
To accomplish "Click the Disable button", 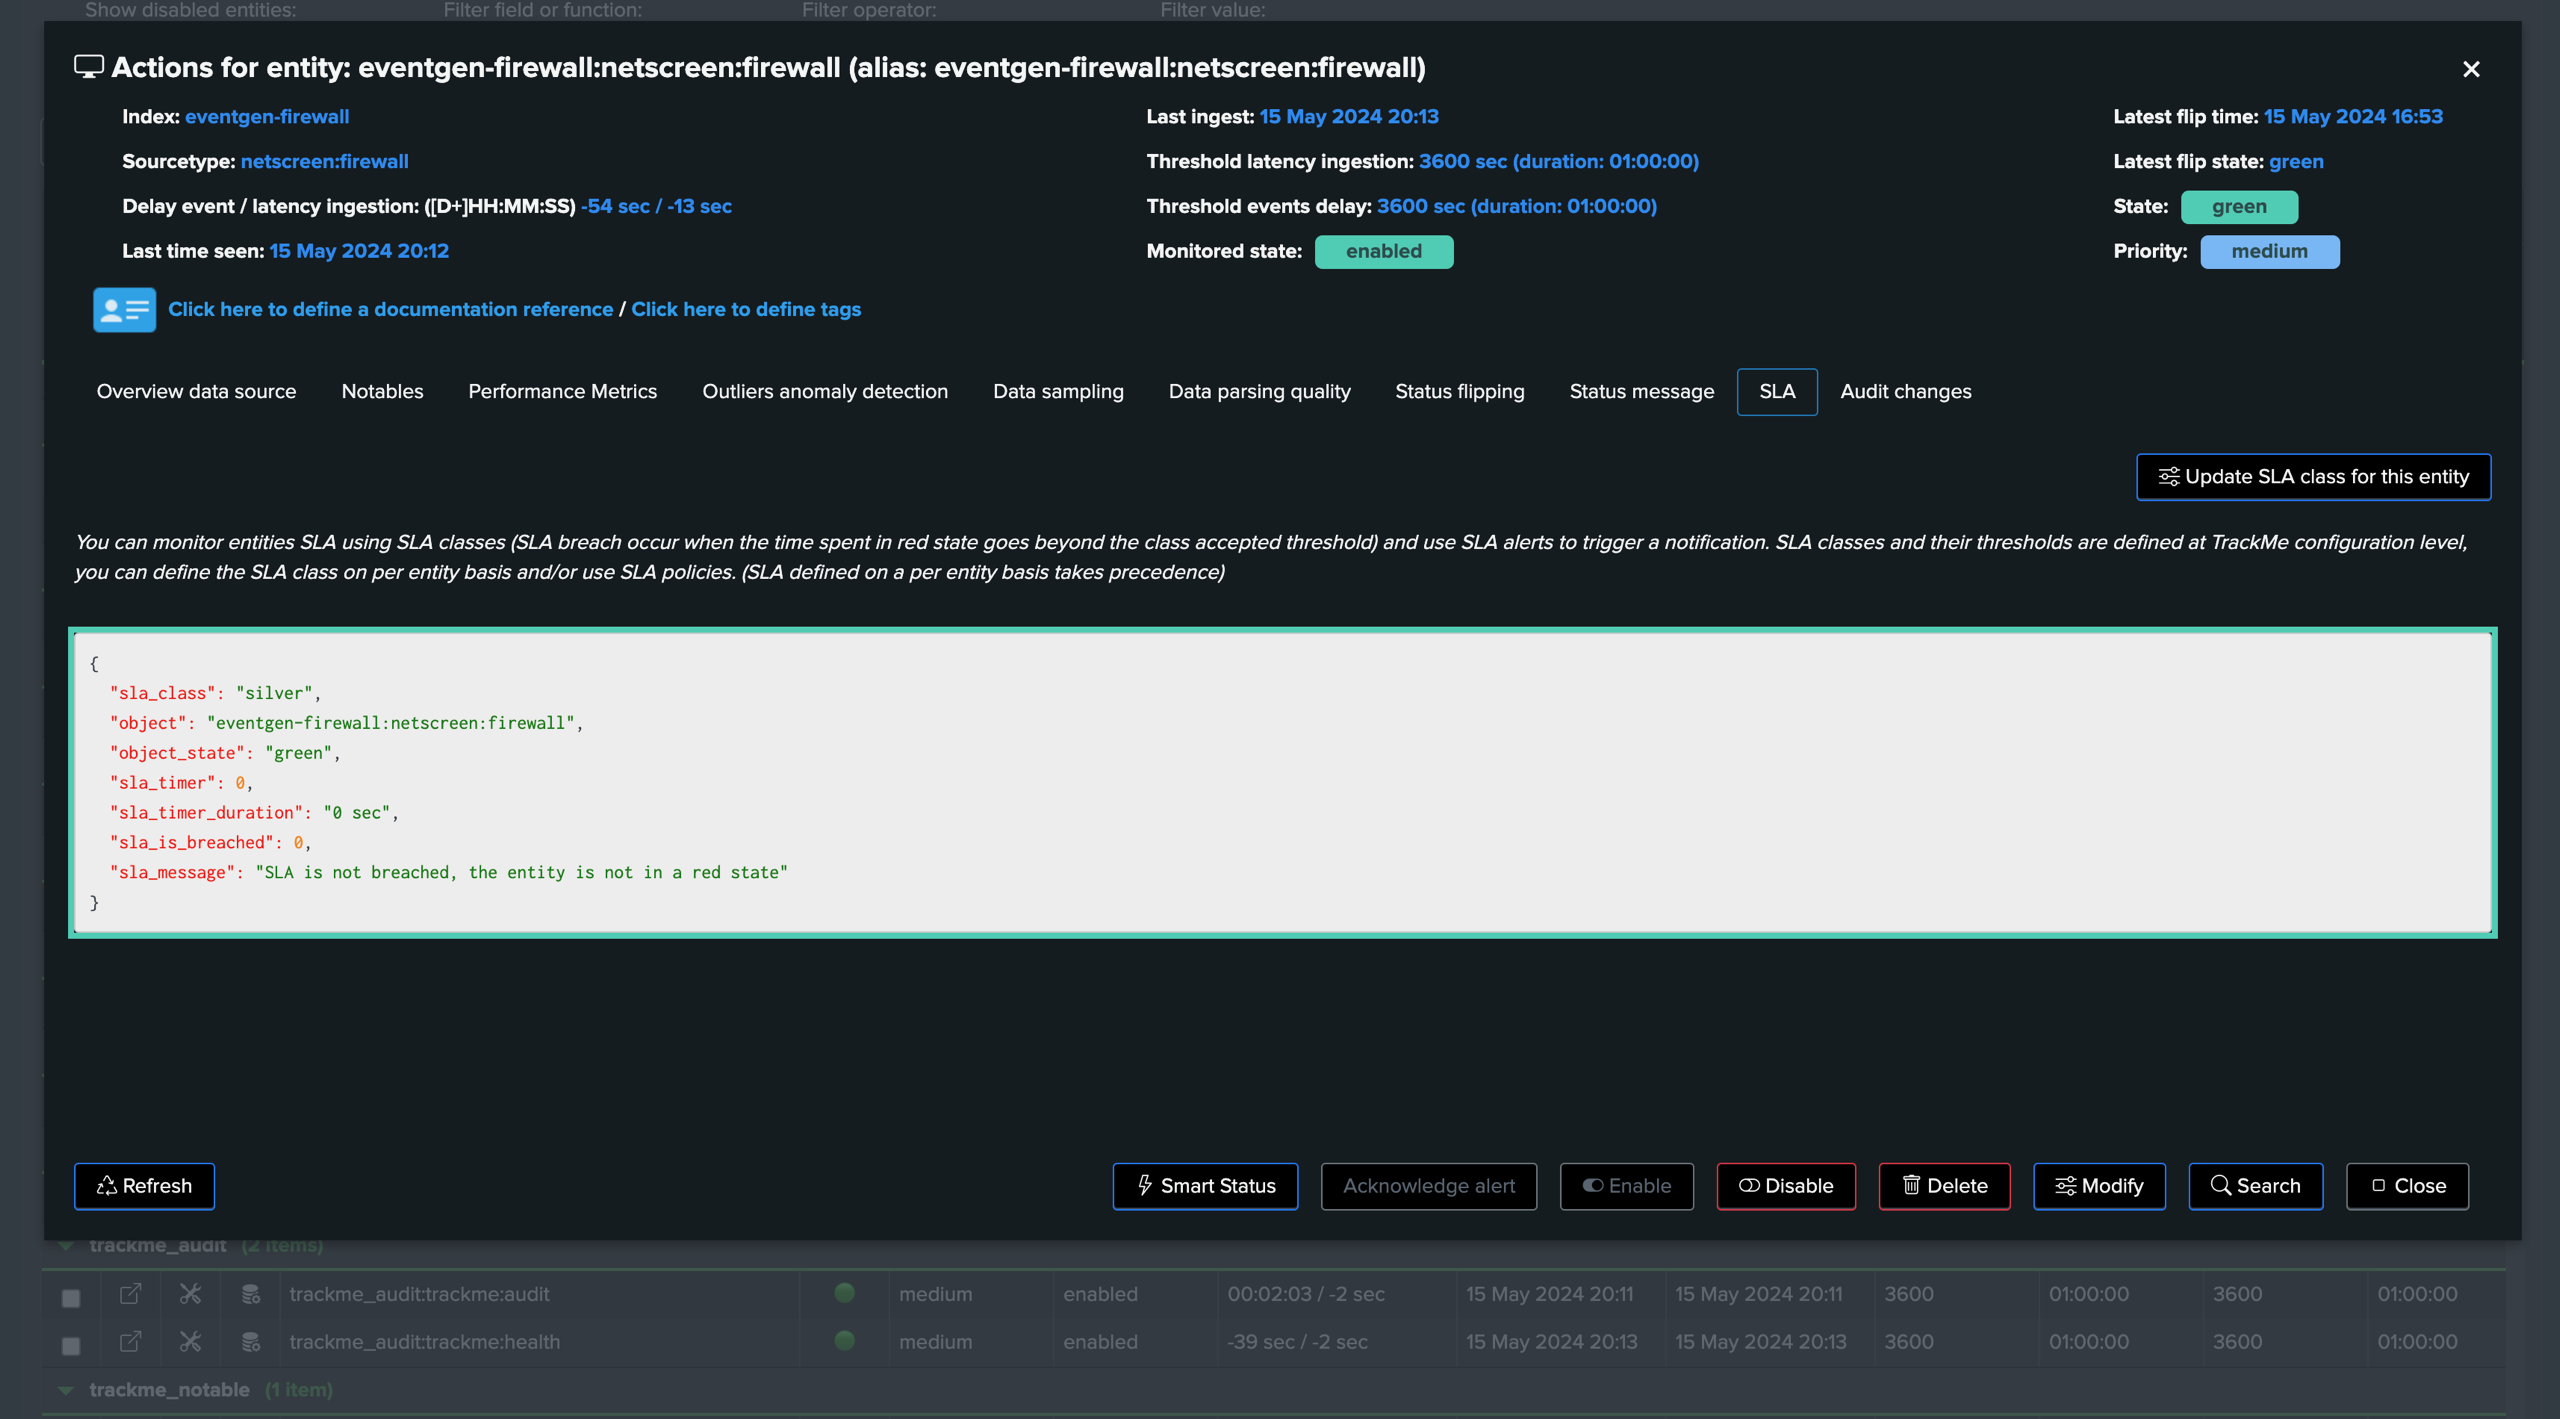I will 1785,1186.
